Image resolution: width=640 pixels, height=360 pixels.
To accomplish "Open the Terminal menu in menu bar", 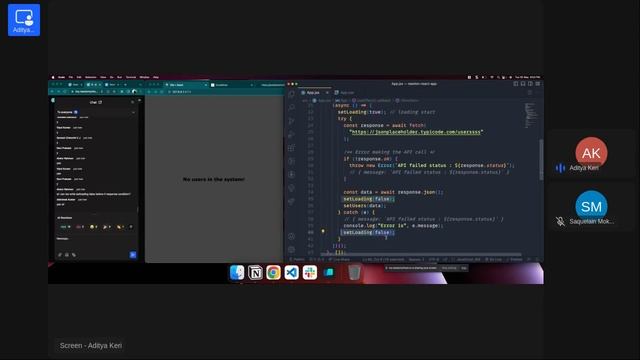I will 131,77.
